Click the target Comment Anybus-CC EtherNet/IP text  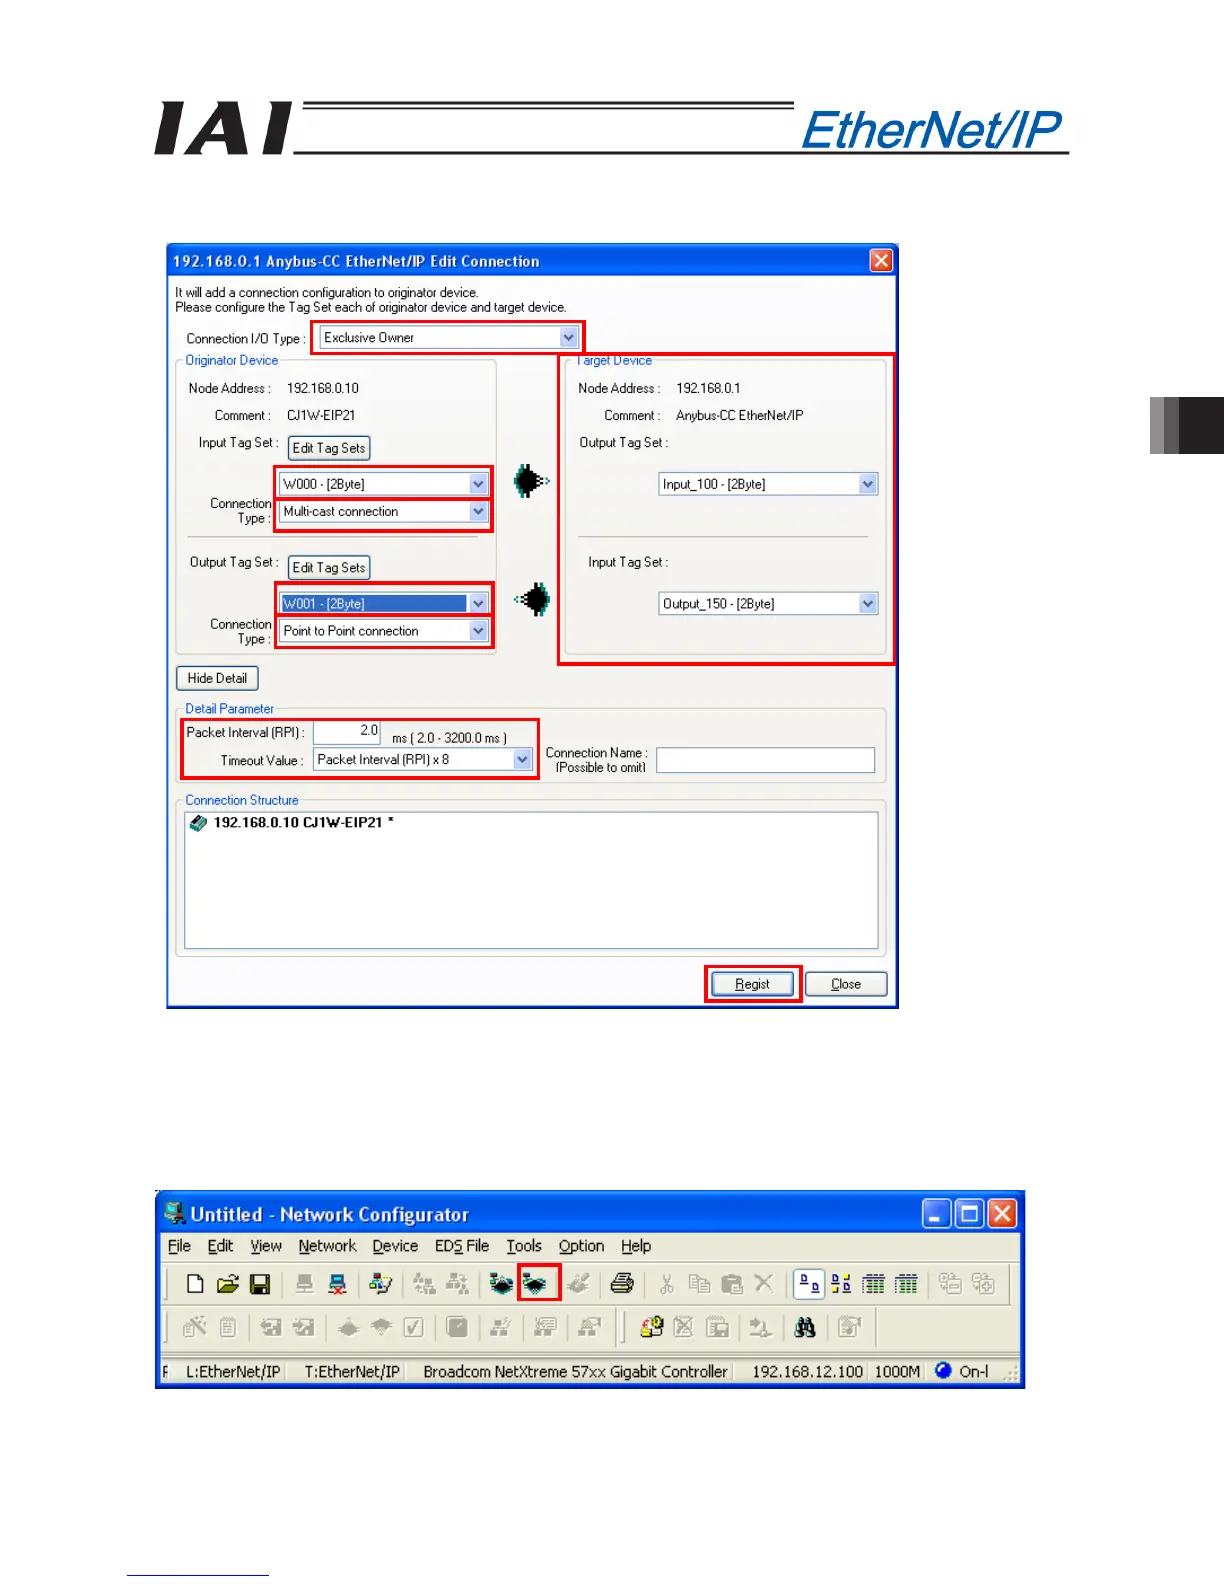coord(740,415)
